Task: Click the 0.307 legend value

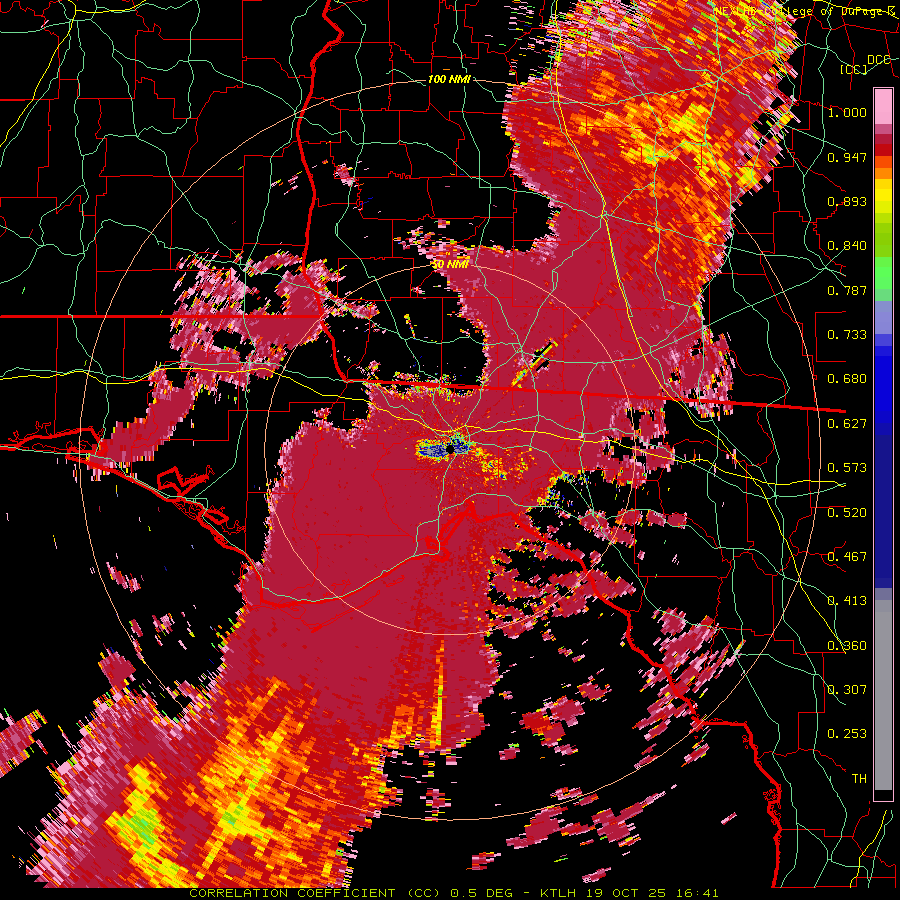Action: pos(847,690)
